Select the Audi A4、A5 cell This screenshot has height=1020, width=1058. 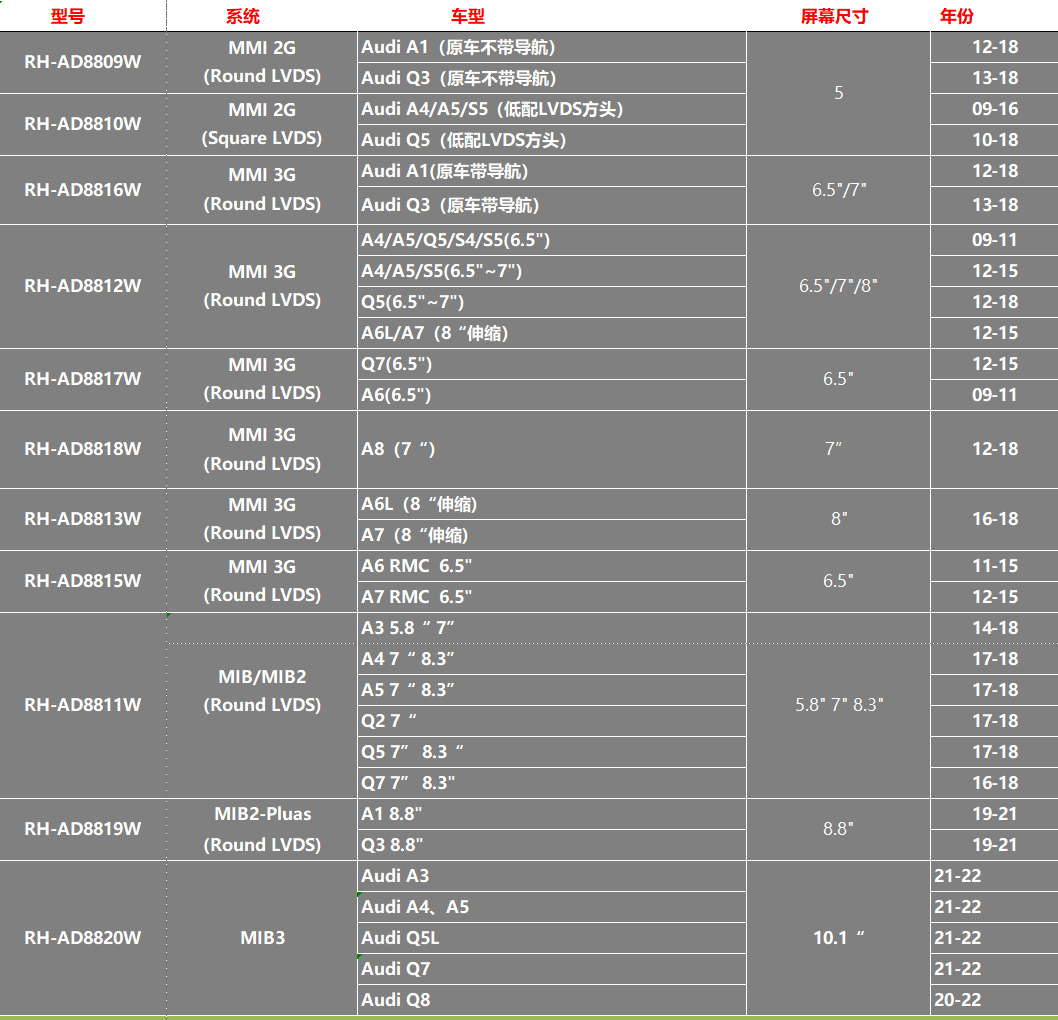[552, 908]
